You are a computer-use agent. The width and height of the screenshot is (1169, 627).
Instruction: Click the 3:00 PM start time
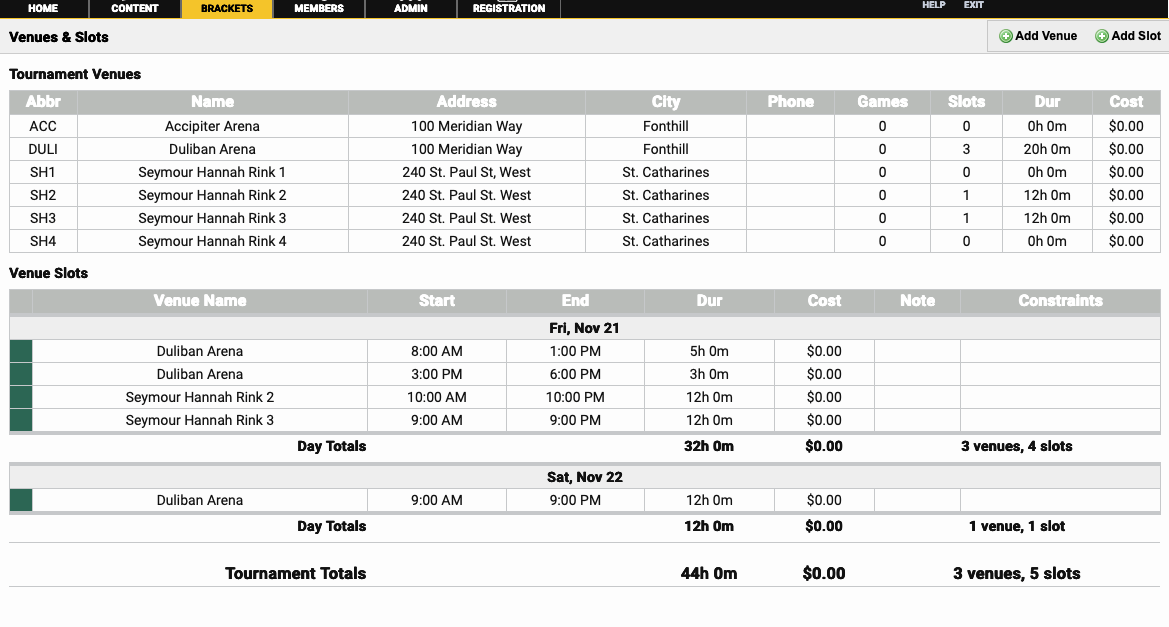(x=437, y=374)
